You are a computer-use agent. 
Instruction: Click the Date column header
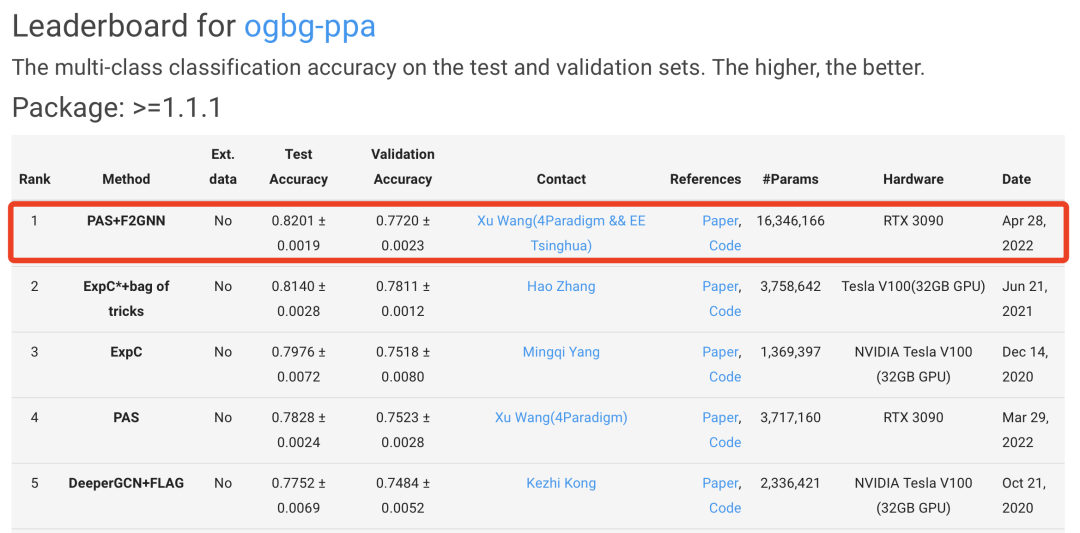[x=1016, y=179]
